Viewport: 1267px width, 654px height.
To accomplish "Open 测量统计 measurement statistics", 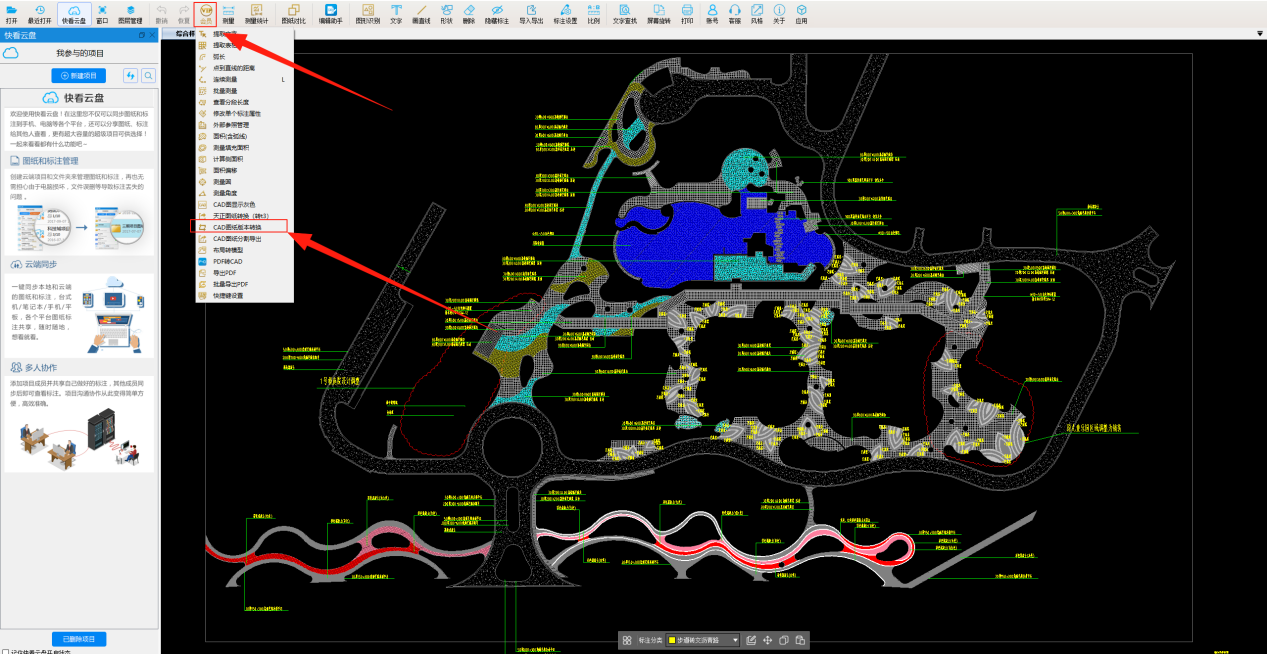I will (257, 13).
